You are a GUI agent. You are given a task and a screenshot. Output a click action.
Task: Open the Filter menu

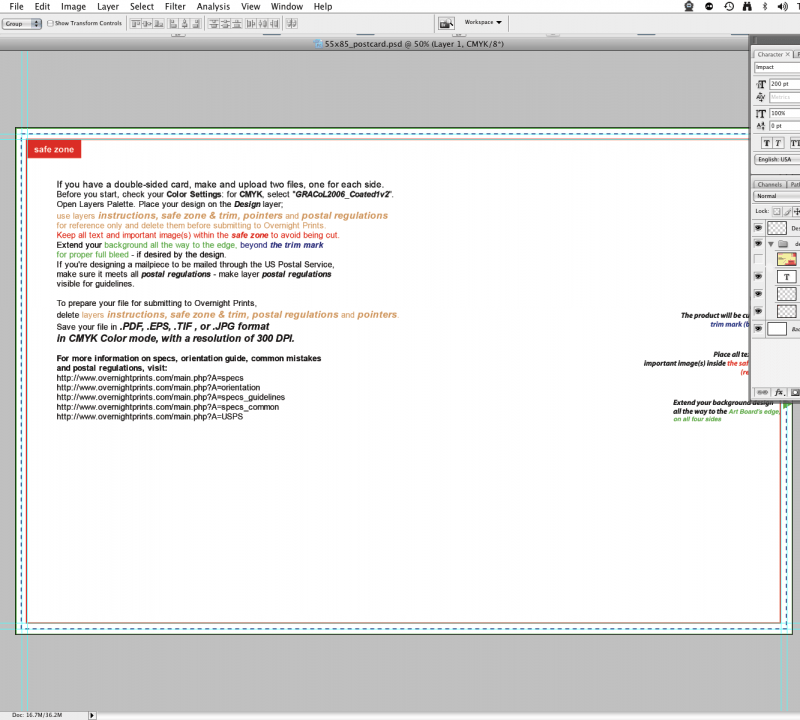click(x=175, y=6)
